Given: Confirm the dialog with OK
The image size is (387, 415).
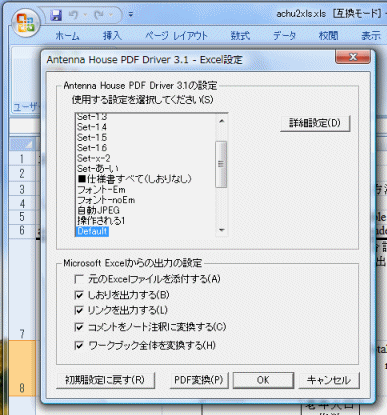Looking at the screenshot, I should click(263, 380).
